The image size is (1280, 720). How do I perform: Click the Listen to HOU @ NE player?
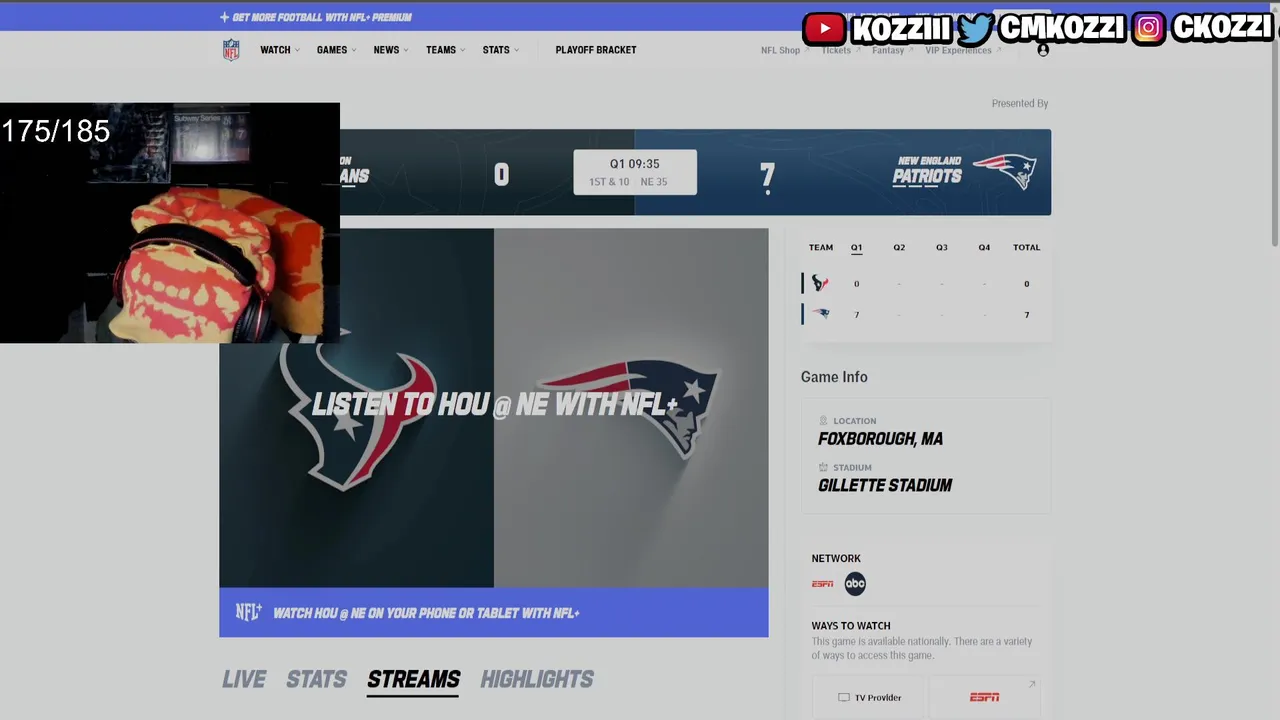click(494, 408)
